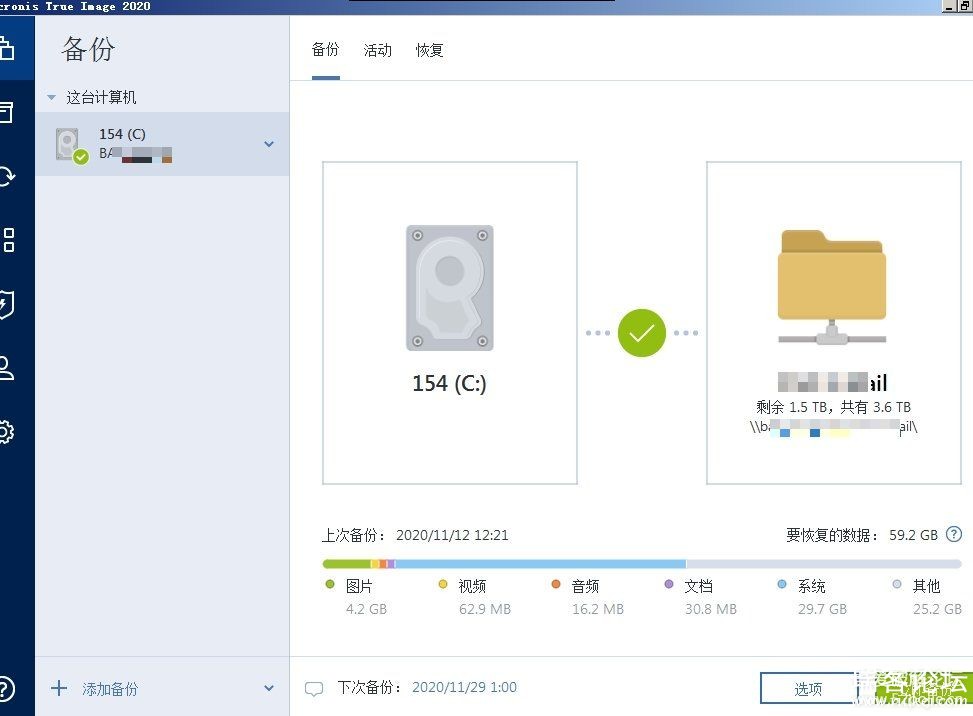The image size is (973, 716).
Task: Open the Archive sidebar icon
Action: [x=6, y=112]
